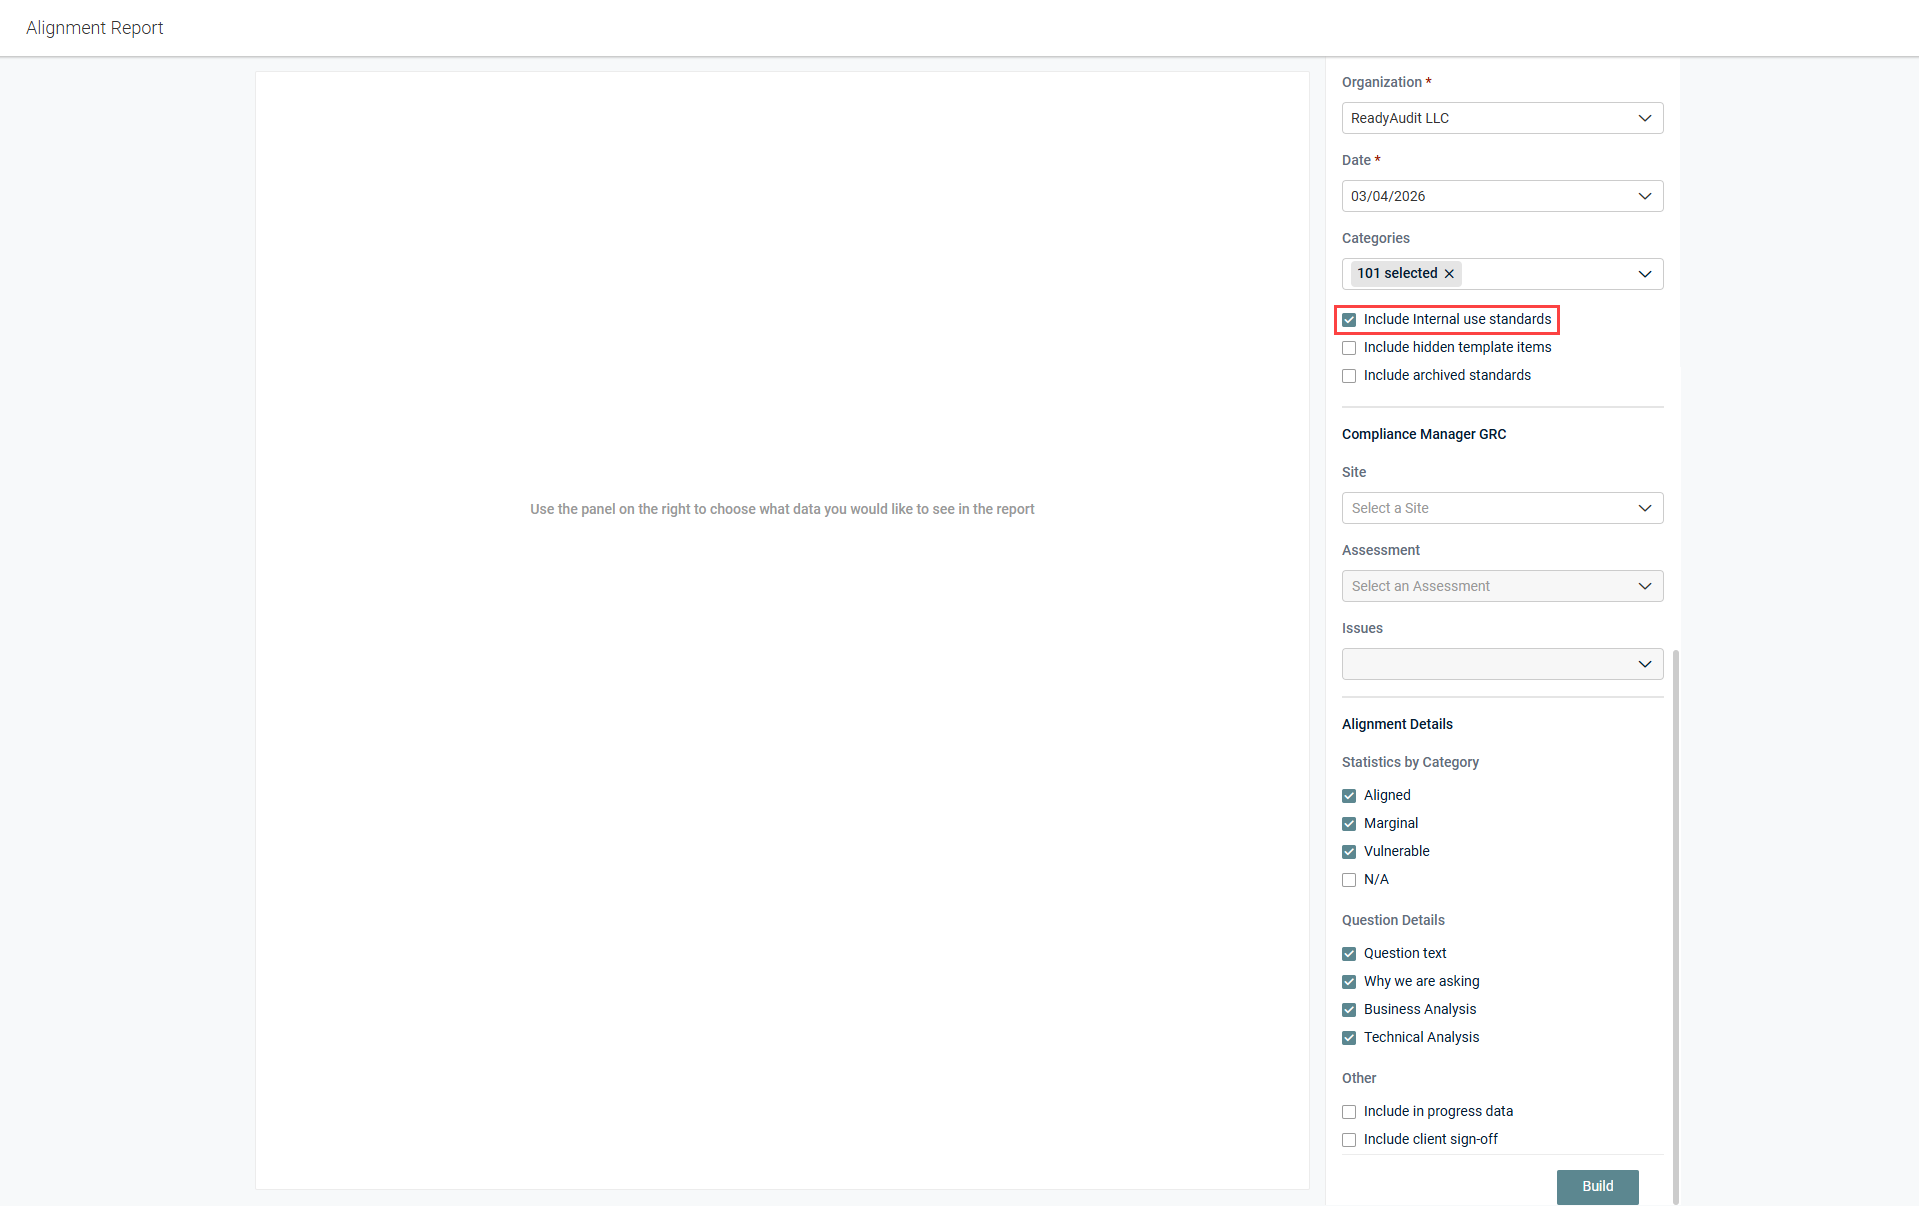The width and height of the screenshot is (1919, 1206).
Task: Expand the Categories dropdown arrow
Action: (1644, 274)
